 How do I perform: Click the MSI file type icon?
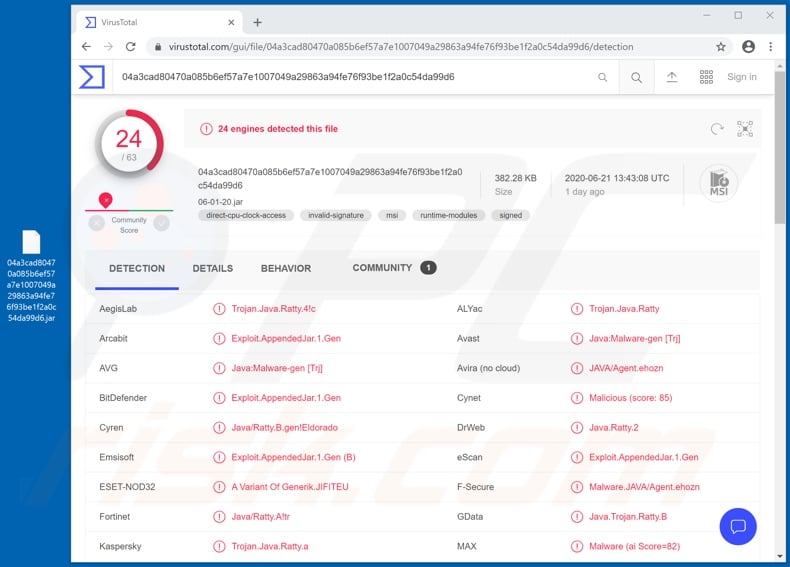point(718,183)
